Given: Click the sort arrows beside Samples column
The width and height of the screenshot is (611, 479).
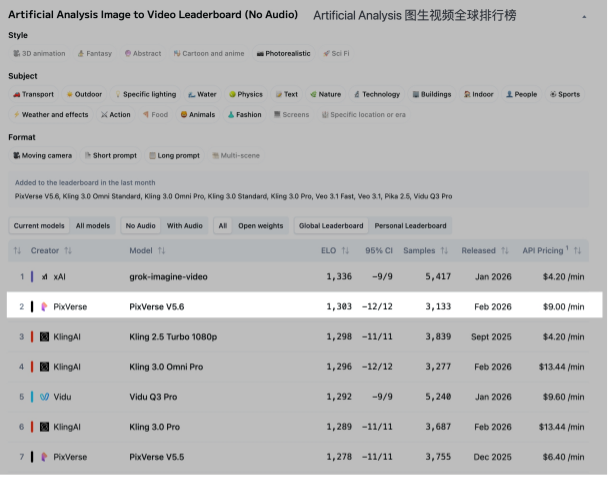Looking at the screenshot, I should tap(444, 250).
